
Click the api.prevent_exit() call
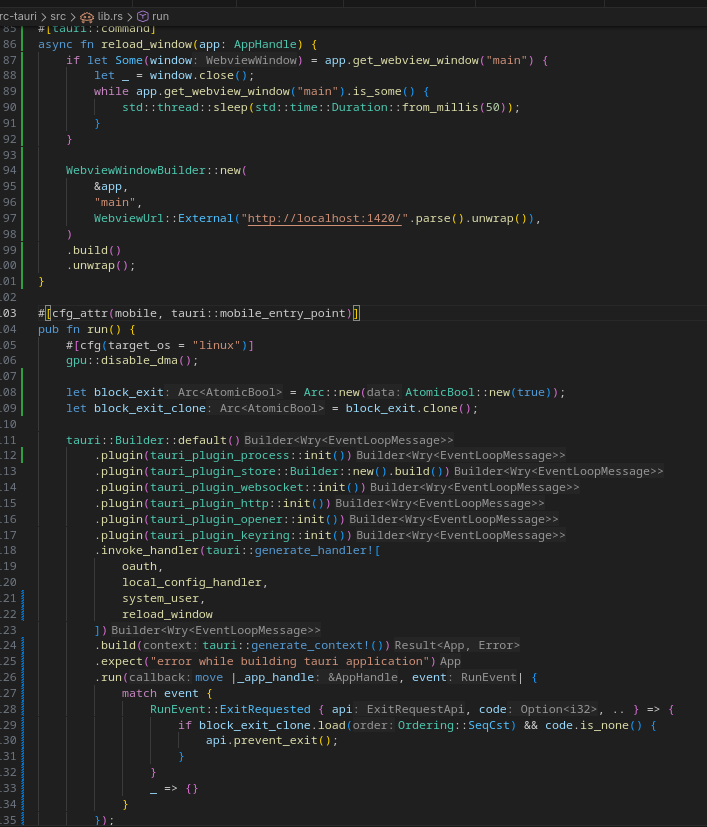point(272,740)
